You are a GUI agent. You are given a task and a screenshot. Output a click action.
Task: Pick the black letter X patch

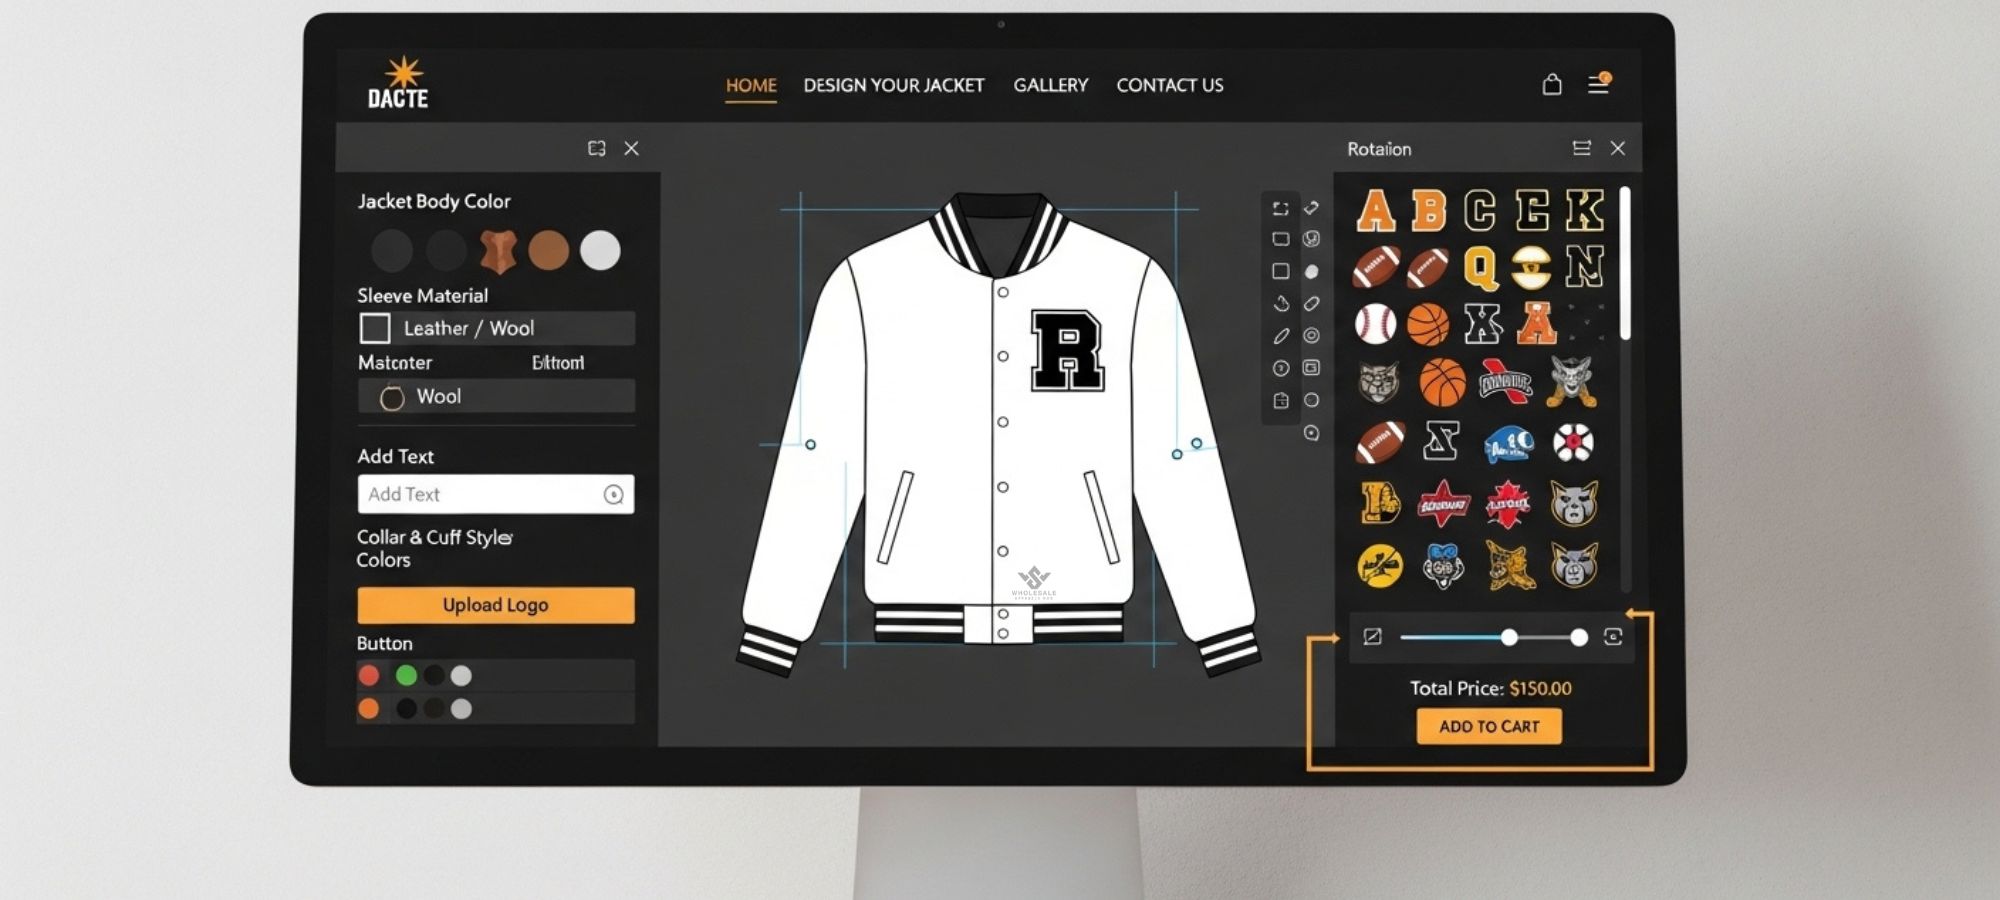point(1482,324)
